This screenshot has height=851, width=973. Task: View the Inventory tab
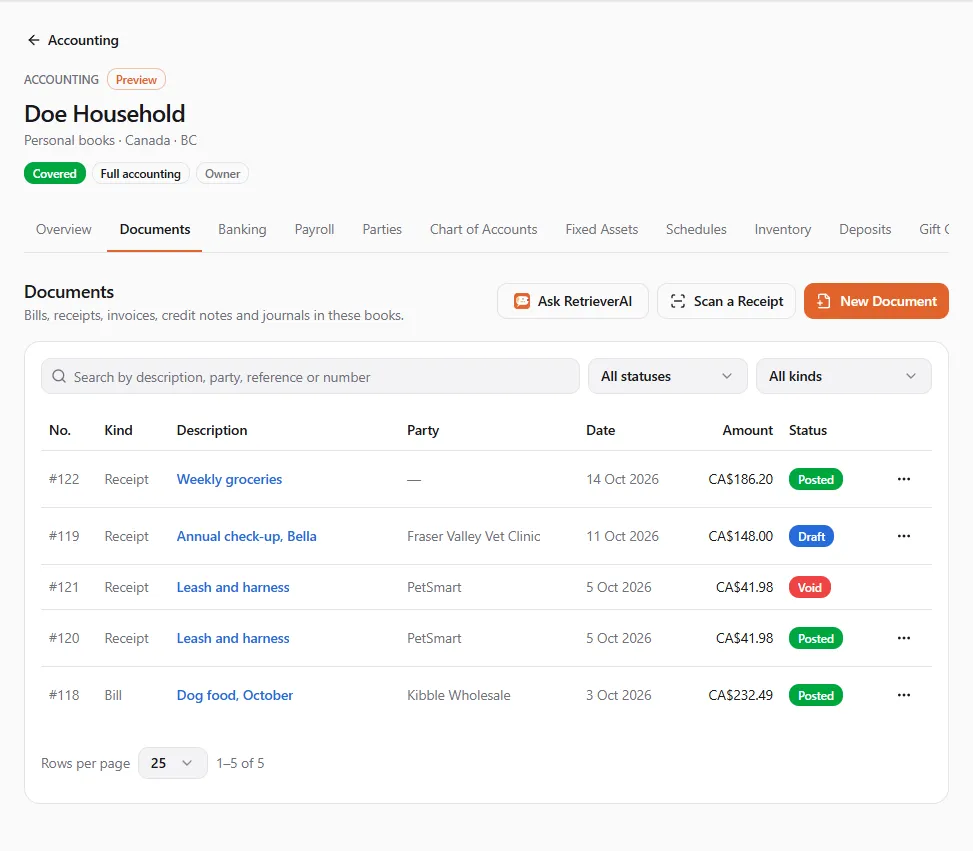tap(782, 230)
